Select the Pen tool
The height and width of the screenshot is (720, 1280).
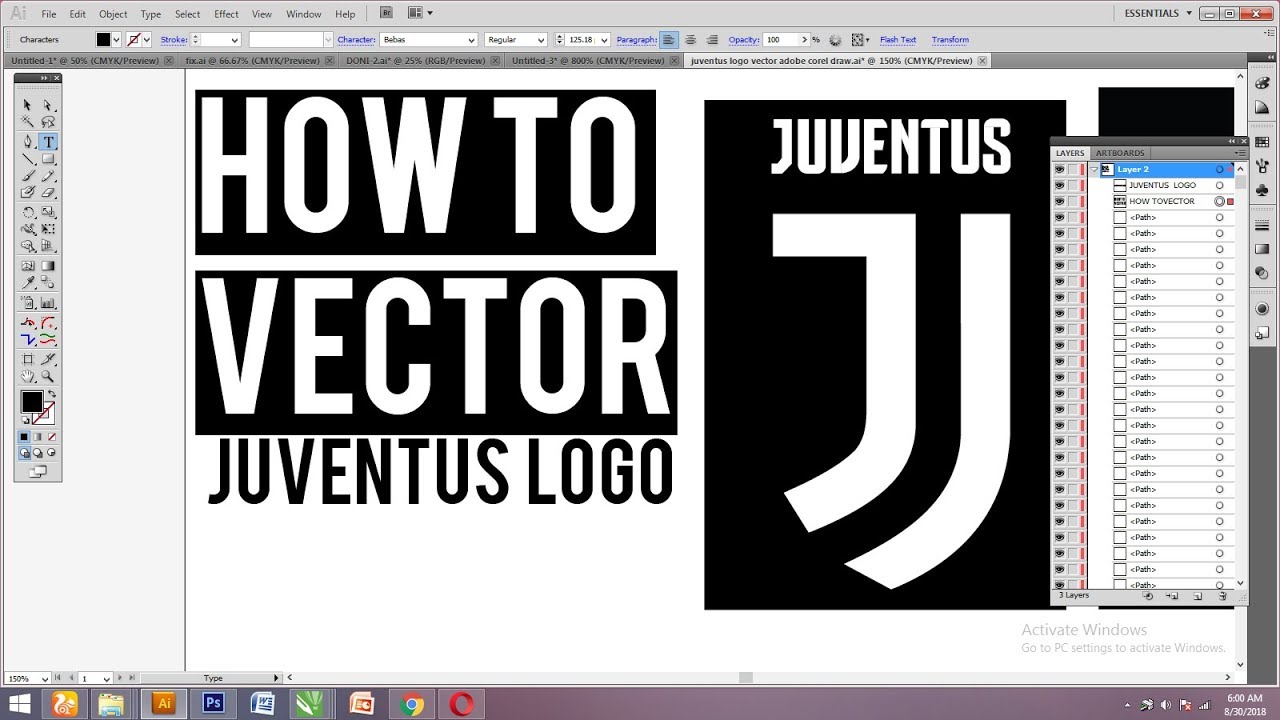pyautogui.click(x=25, y=141)
